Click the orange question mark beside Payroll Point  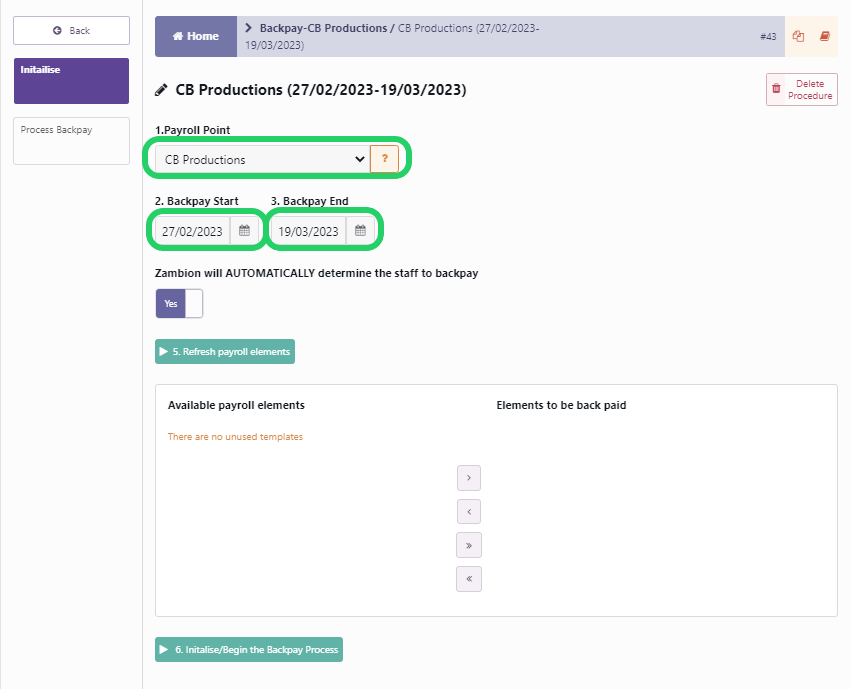[x=384, y=158]
